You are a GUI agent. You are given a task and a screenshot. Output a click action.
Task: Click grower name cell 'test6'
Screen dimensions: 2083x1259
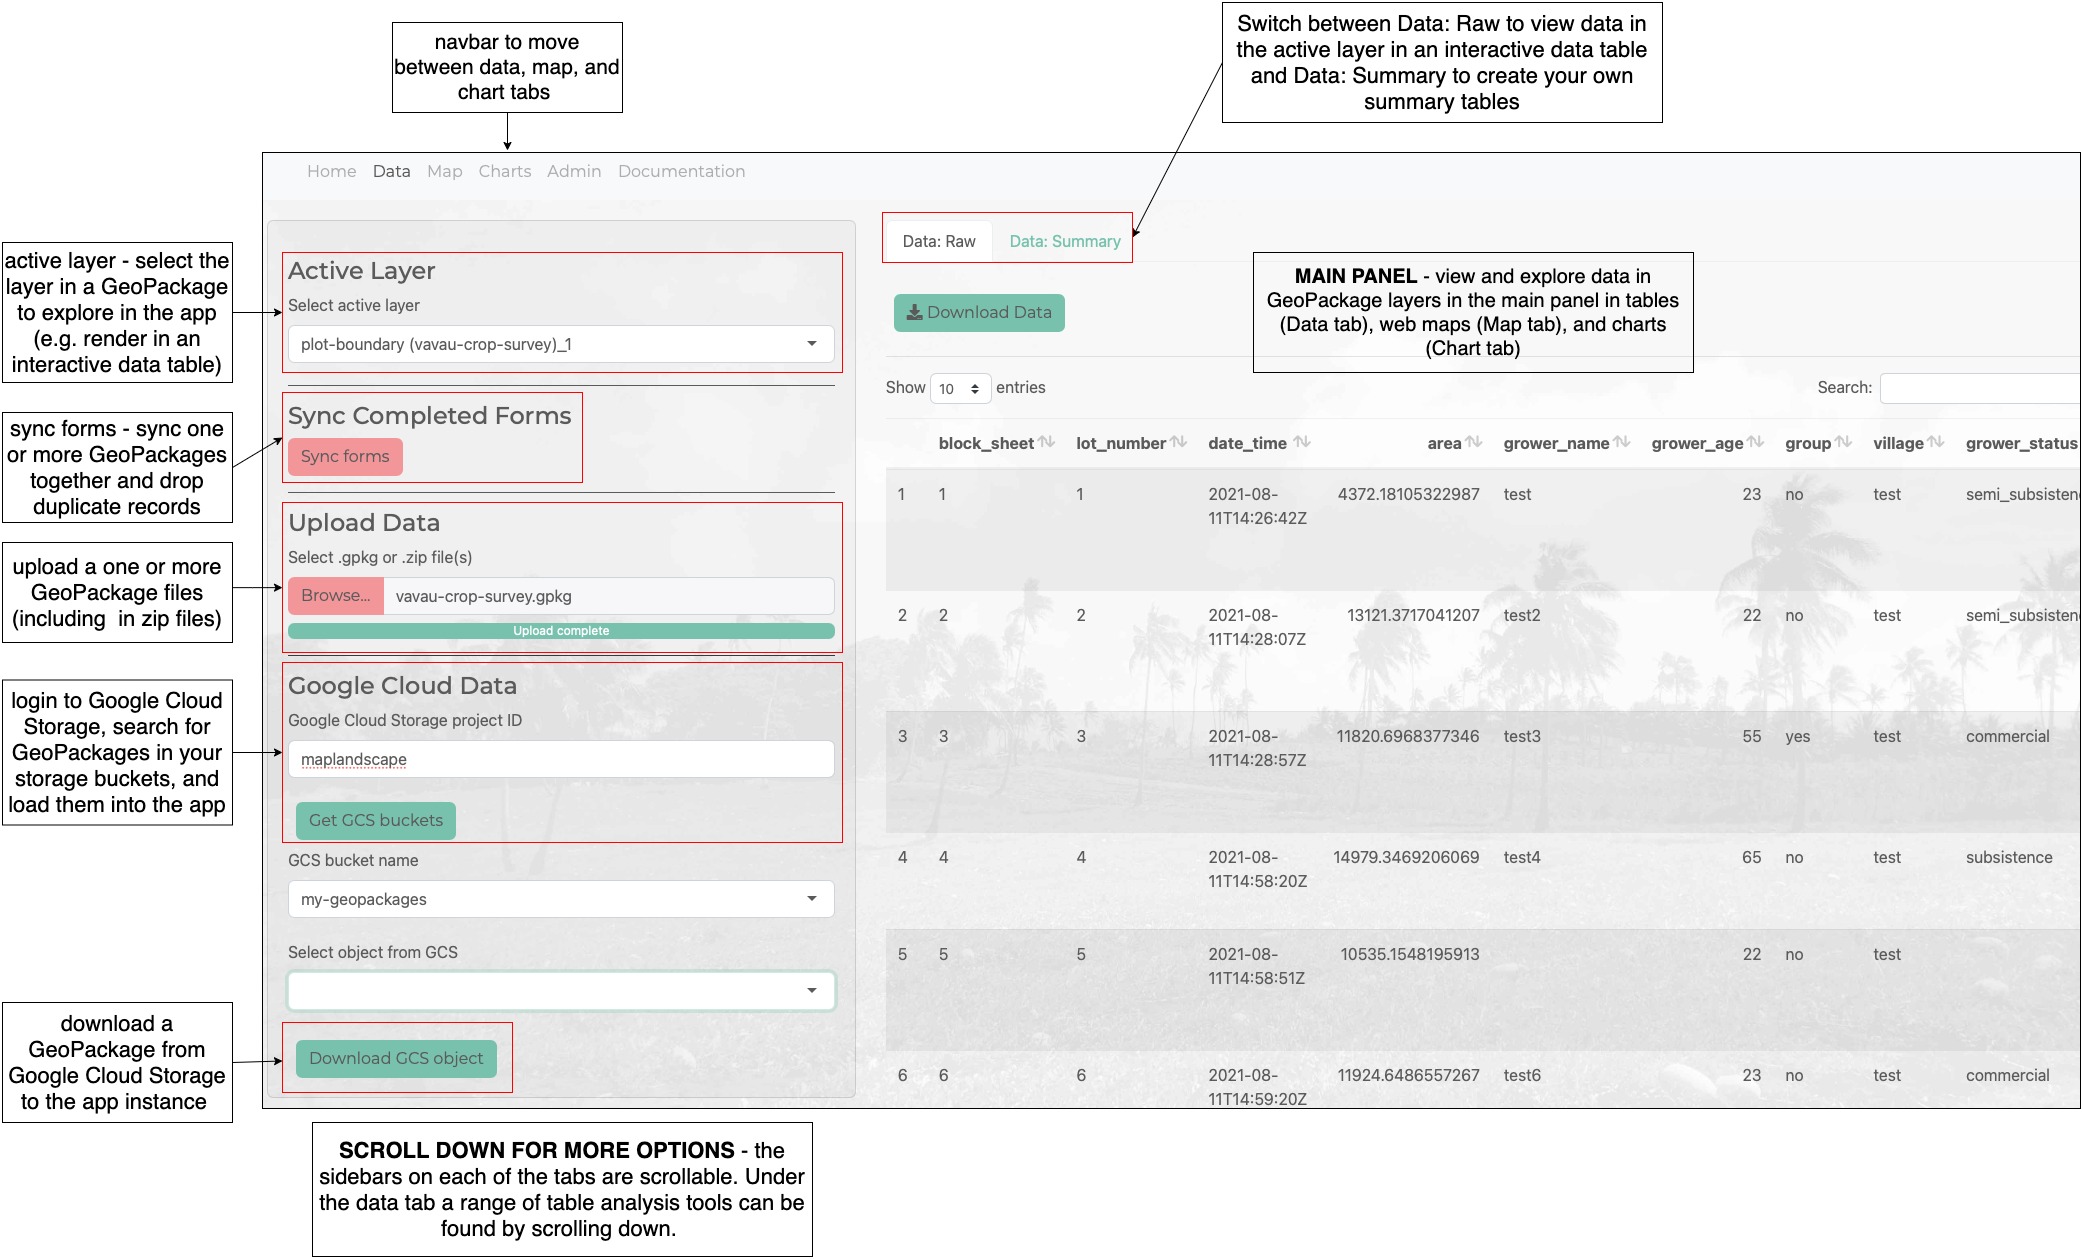point(1521,1075)
